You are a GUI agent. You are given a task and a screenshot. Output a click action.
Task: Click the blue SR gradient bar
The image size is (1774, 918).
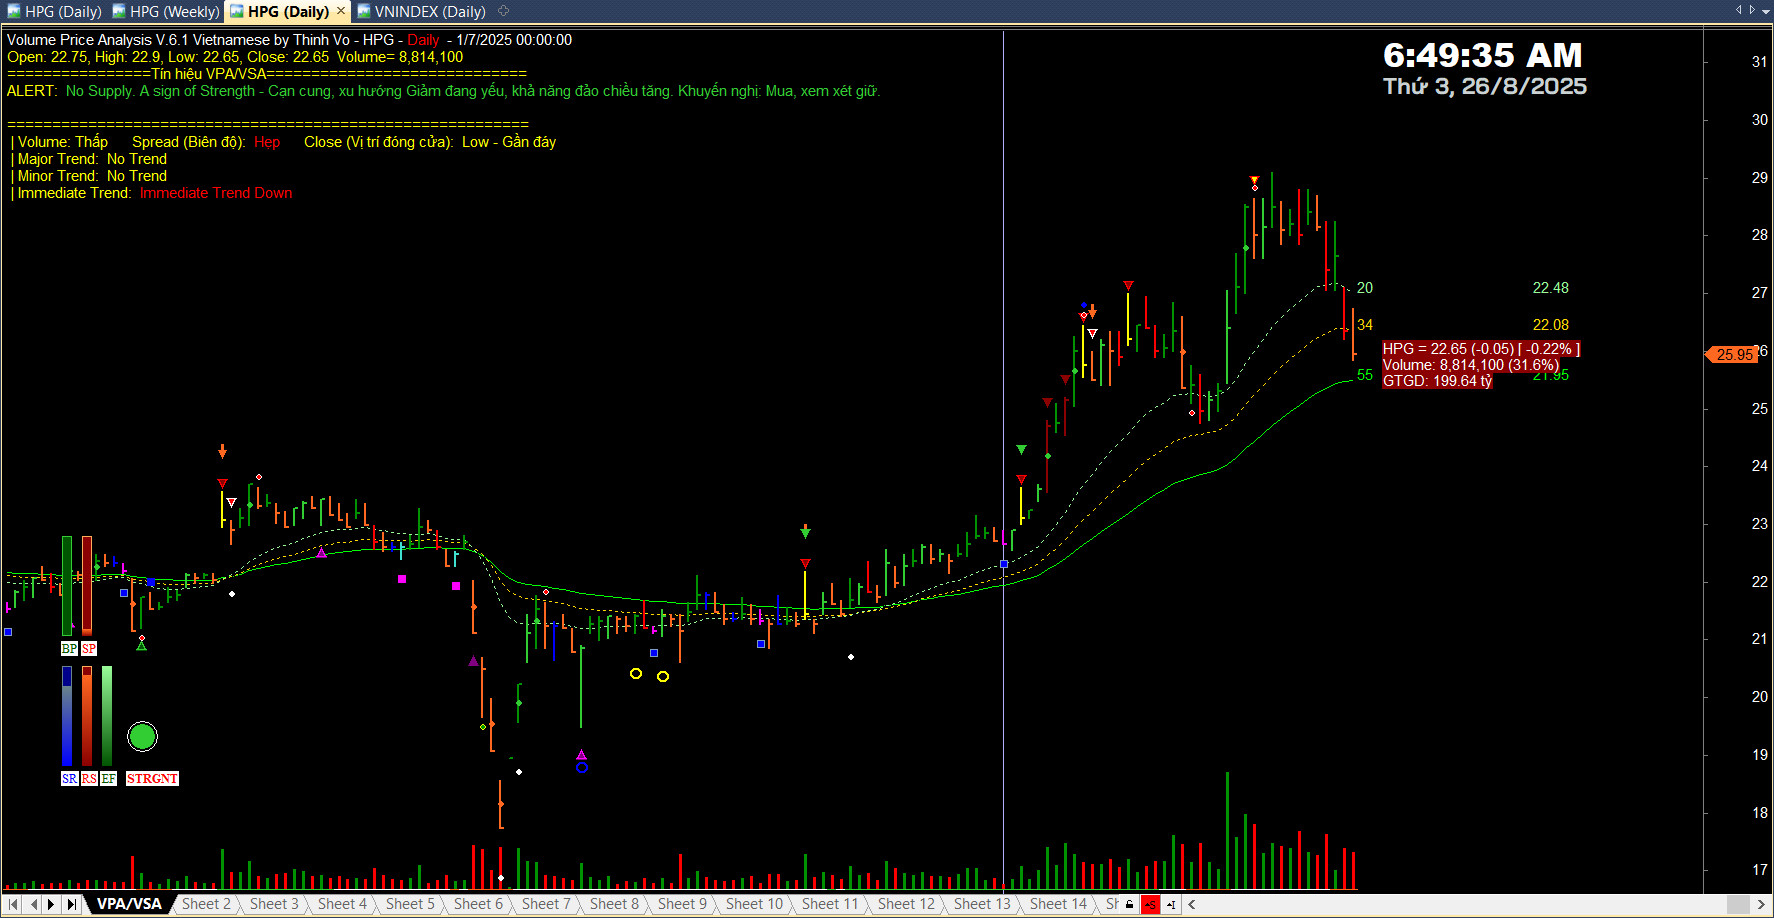[67, 716]
